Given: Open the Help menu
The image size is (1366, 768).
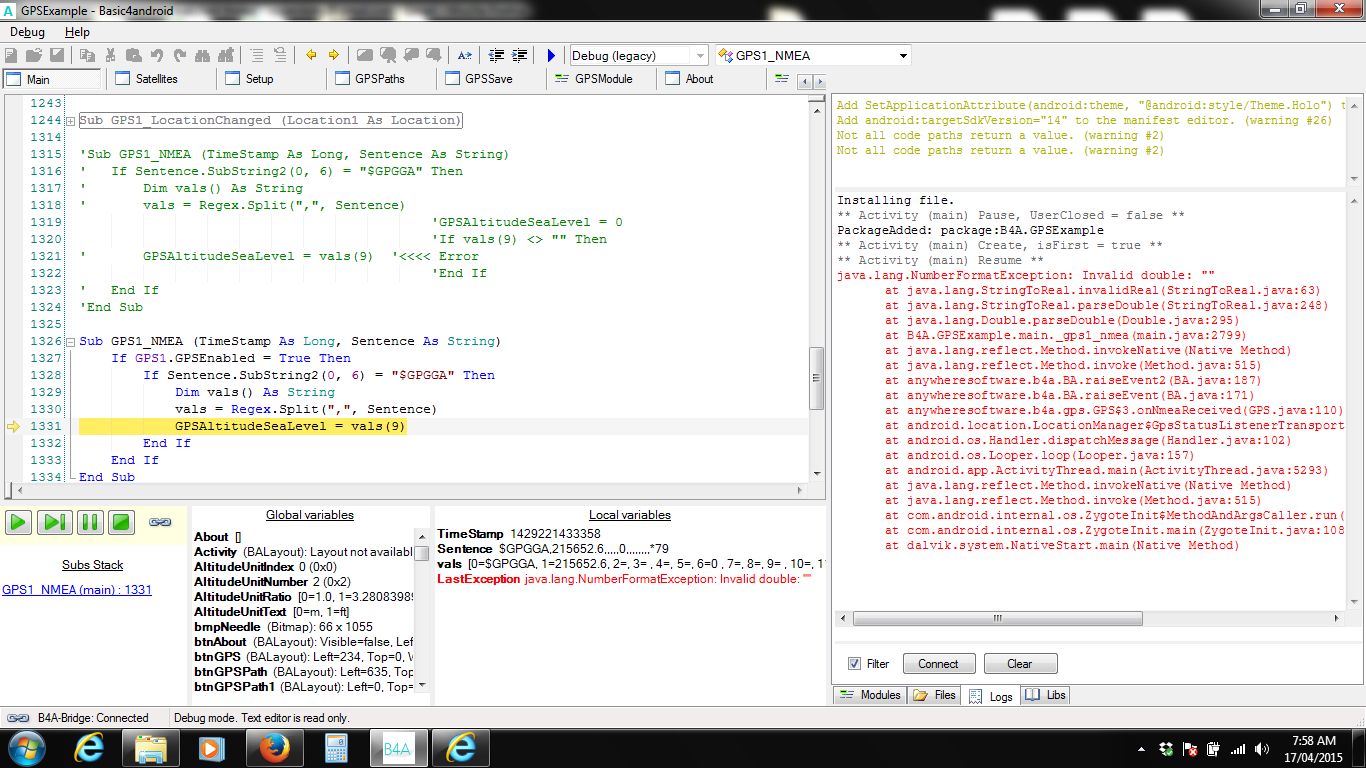Looking at the screenshot, I should (77, 32).
